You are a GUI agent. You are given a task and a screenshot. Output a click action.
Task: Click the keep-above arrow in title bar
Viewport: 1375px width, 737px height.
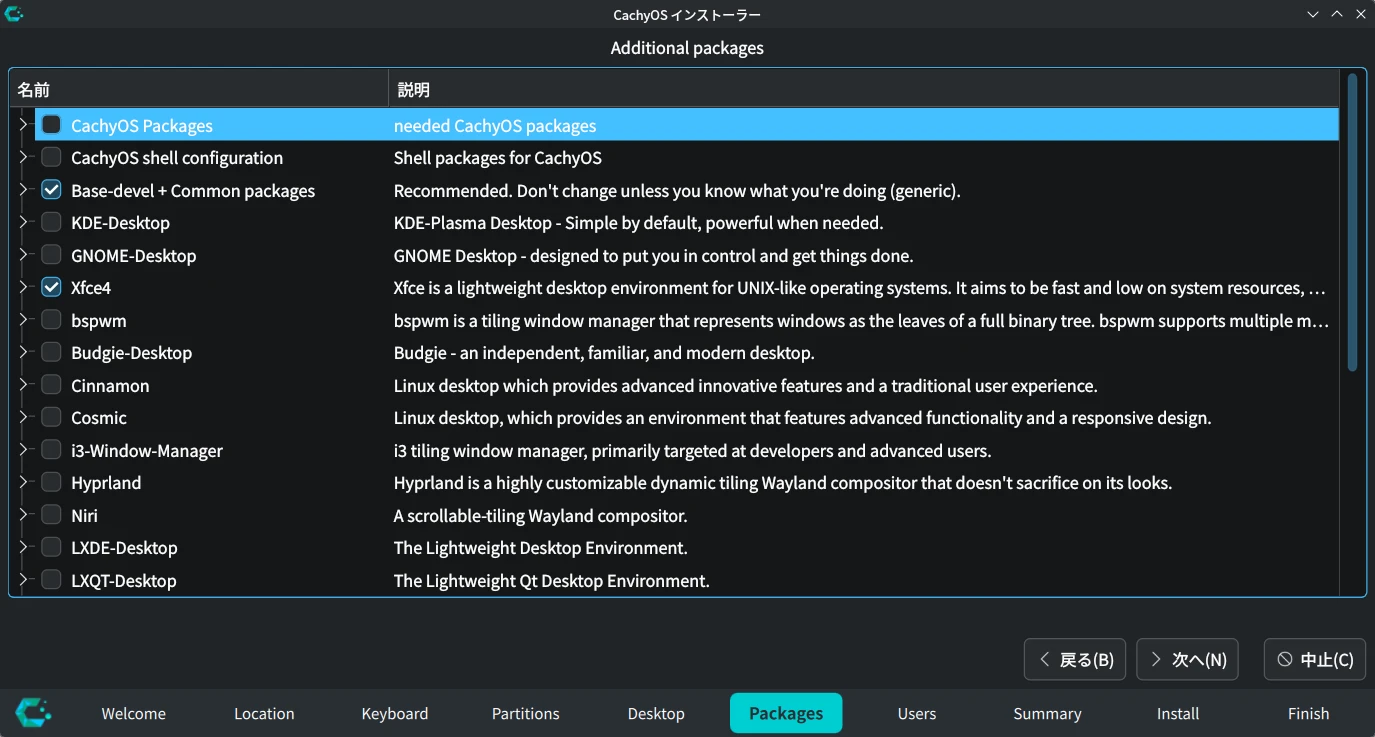click(1337, 14)
